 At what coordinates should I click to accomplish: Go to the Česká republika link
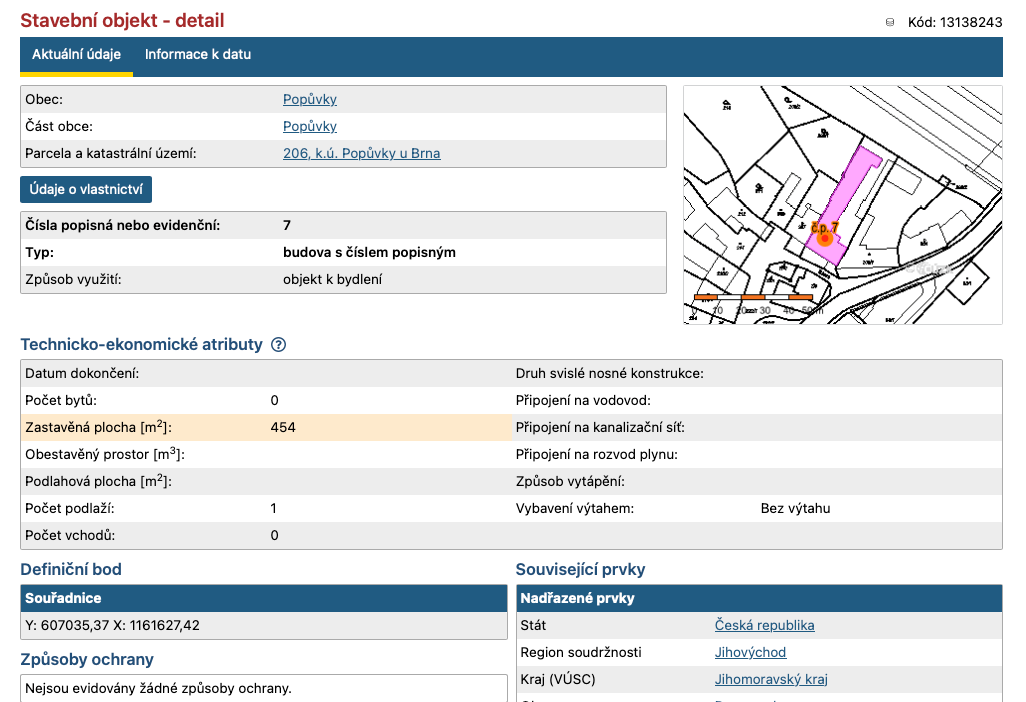tap(764, 625)
